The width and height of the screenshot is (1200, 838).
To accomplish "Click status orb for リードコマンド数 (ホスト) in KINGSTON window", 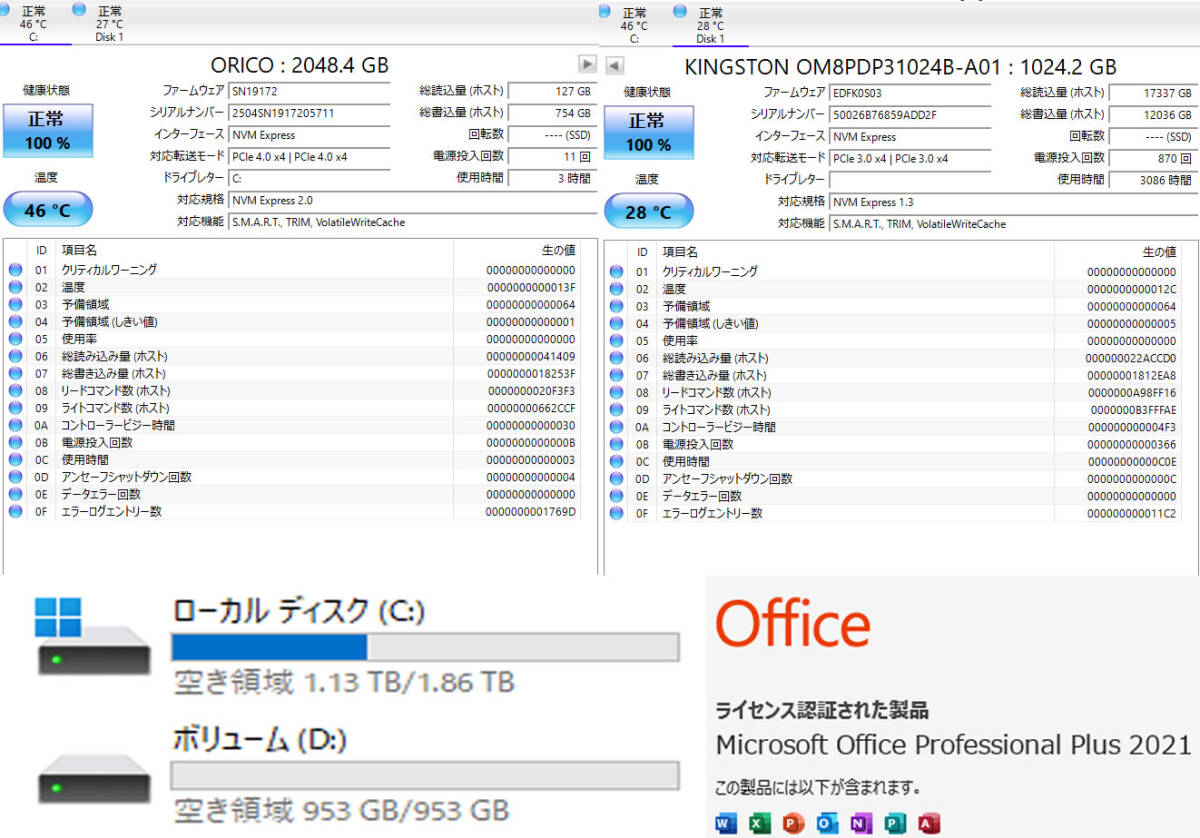I will (x=616, y=392).
